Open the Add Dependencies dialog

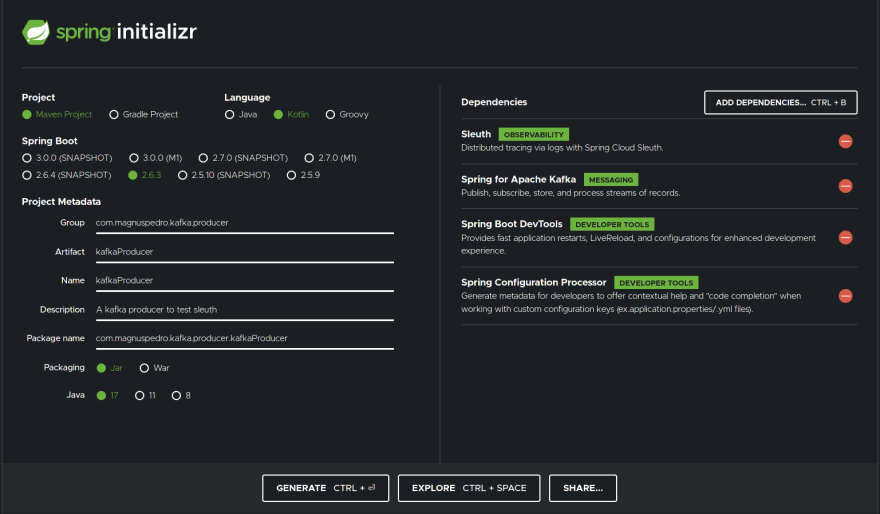click(781, 103)
